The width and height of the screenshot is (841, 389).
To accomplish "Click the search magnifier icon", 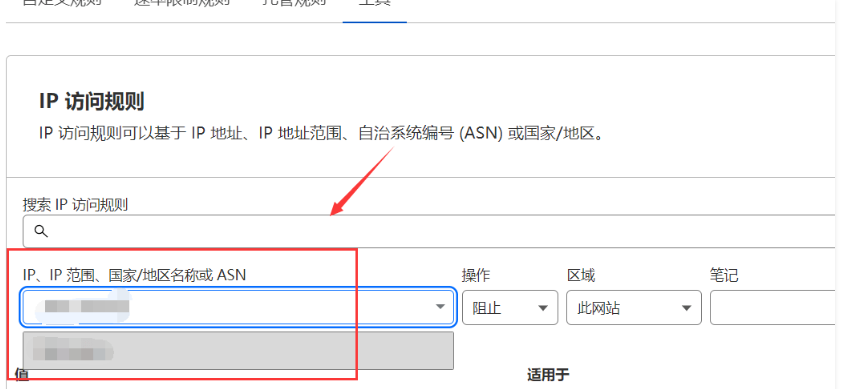I will [x=41, y=231].
